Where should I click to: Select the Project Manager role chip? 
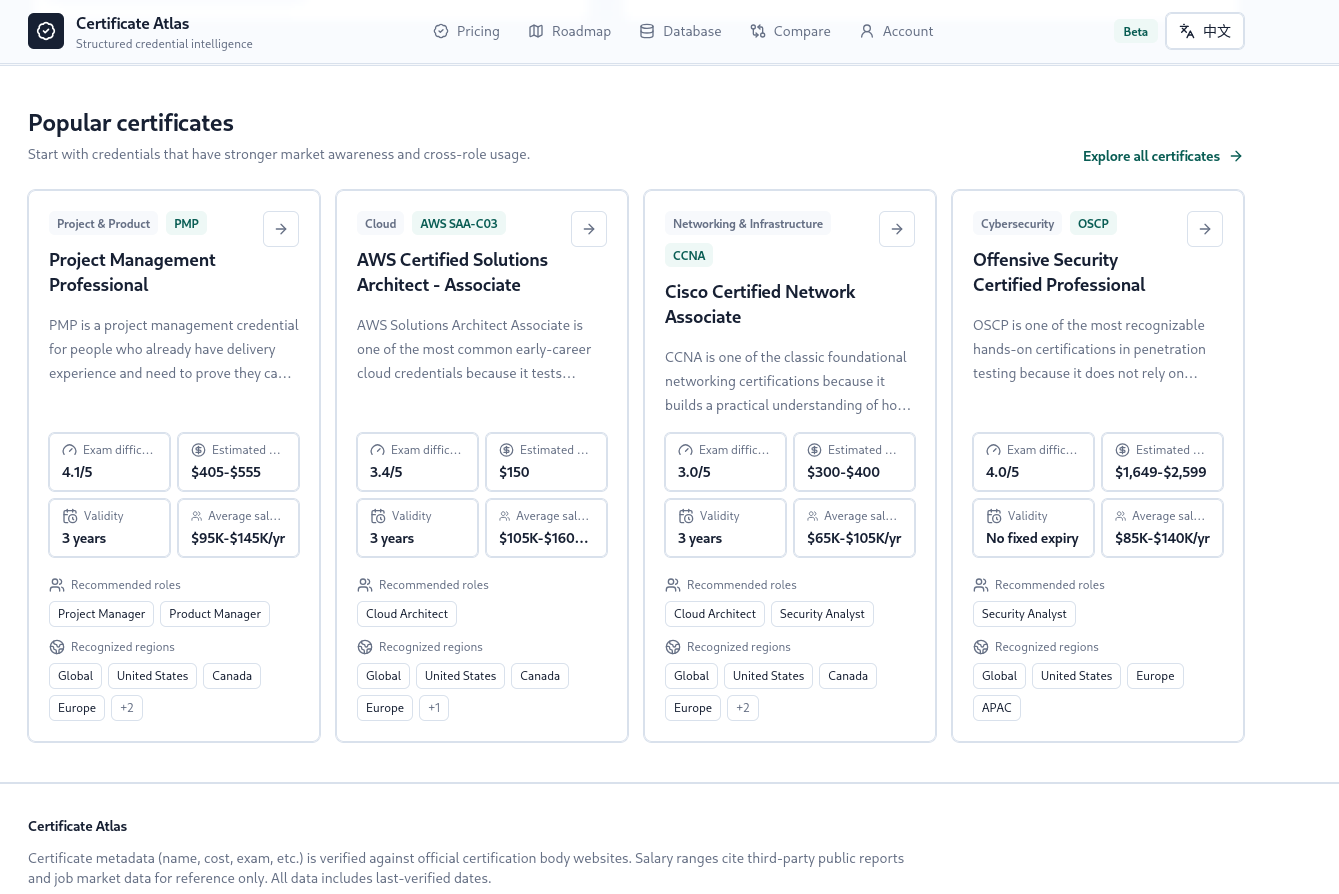[102, 614]
